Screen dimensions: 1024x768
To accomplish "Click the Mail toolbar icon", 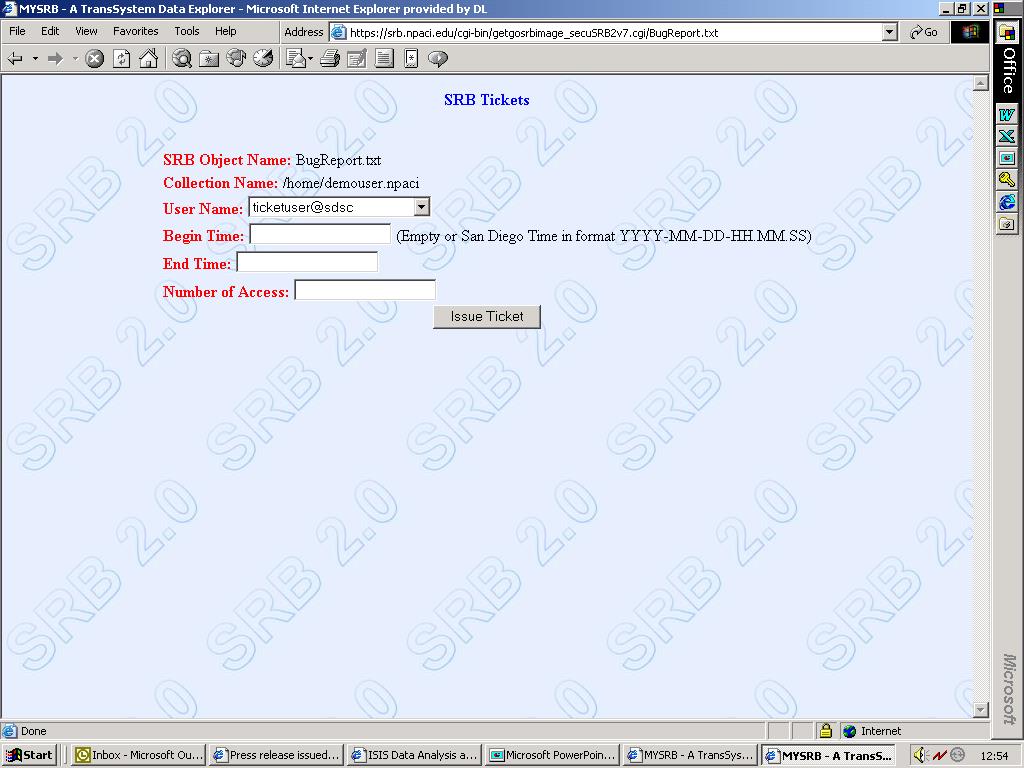I will [x=296, y=59].
